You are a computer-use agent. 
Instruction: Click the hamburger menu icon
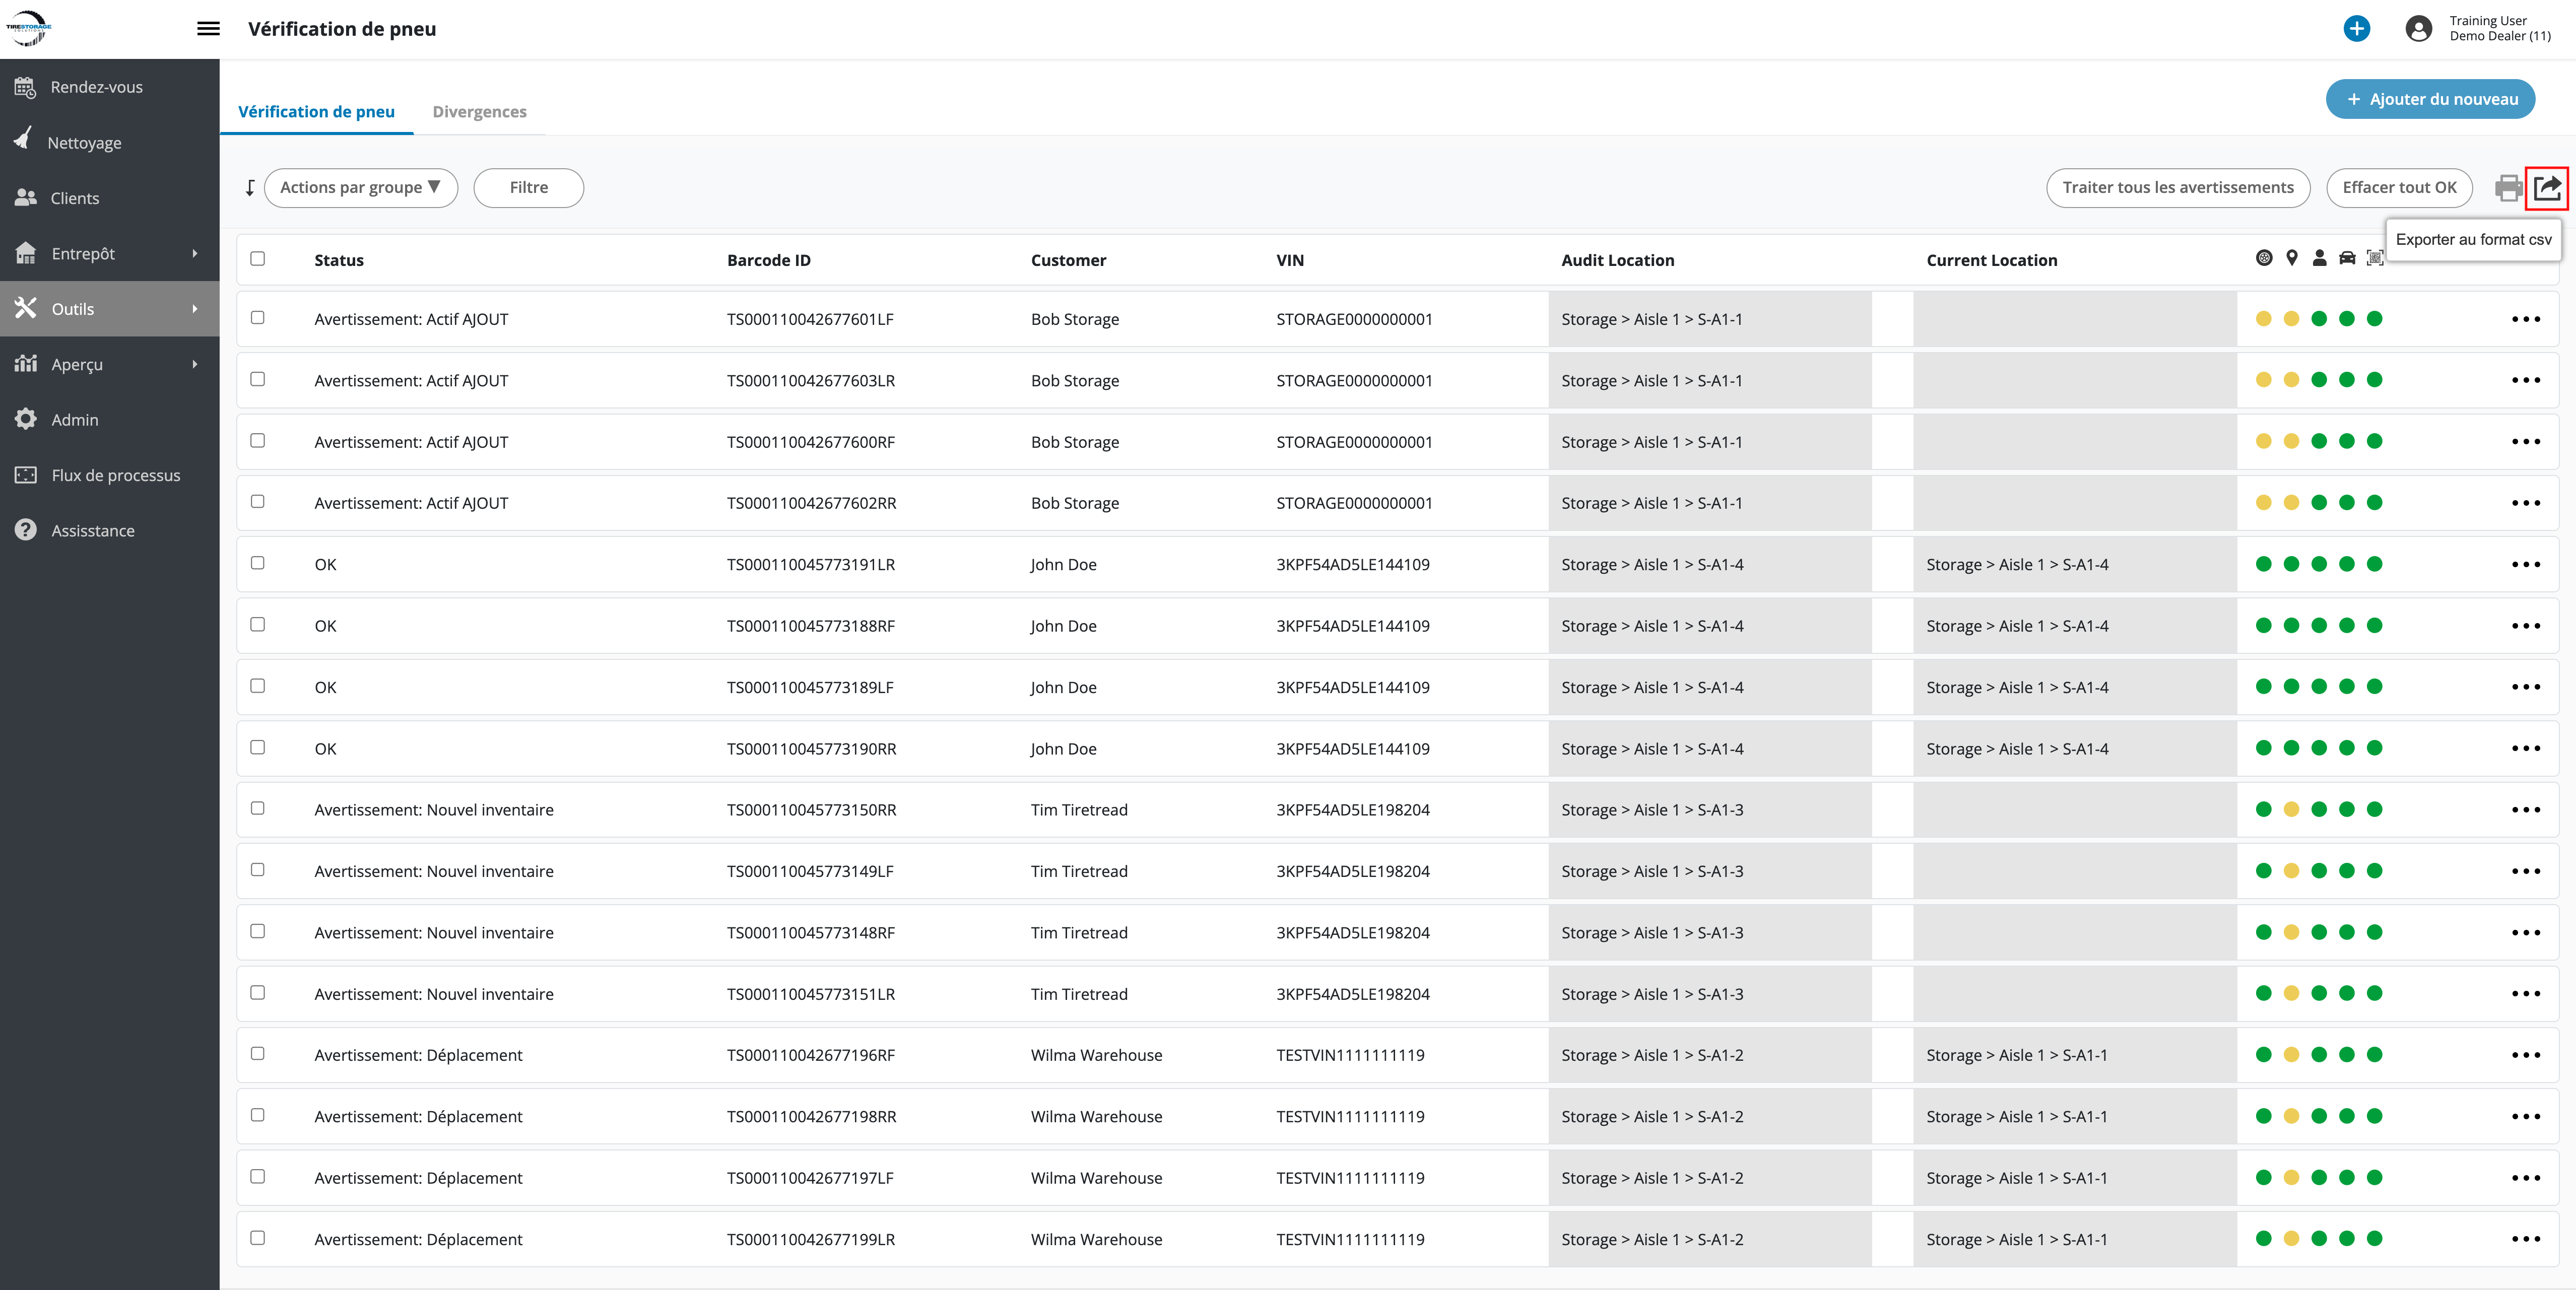tap(208, 29)
